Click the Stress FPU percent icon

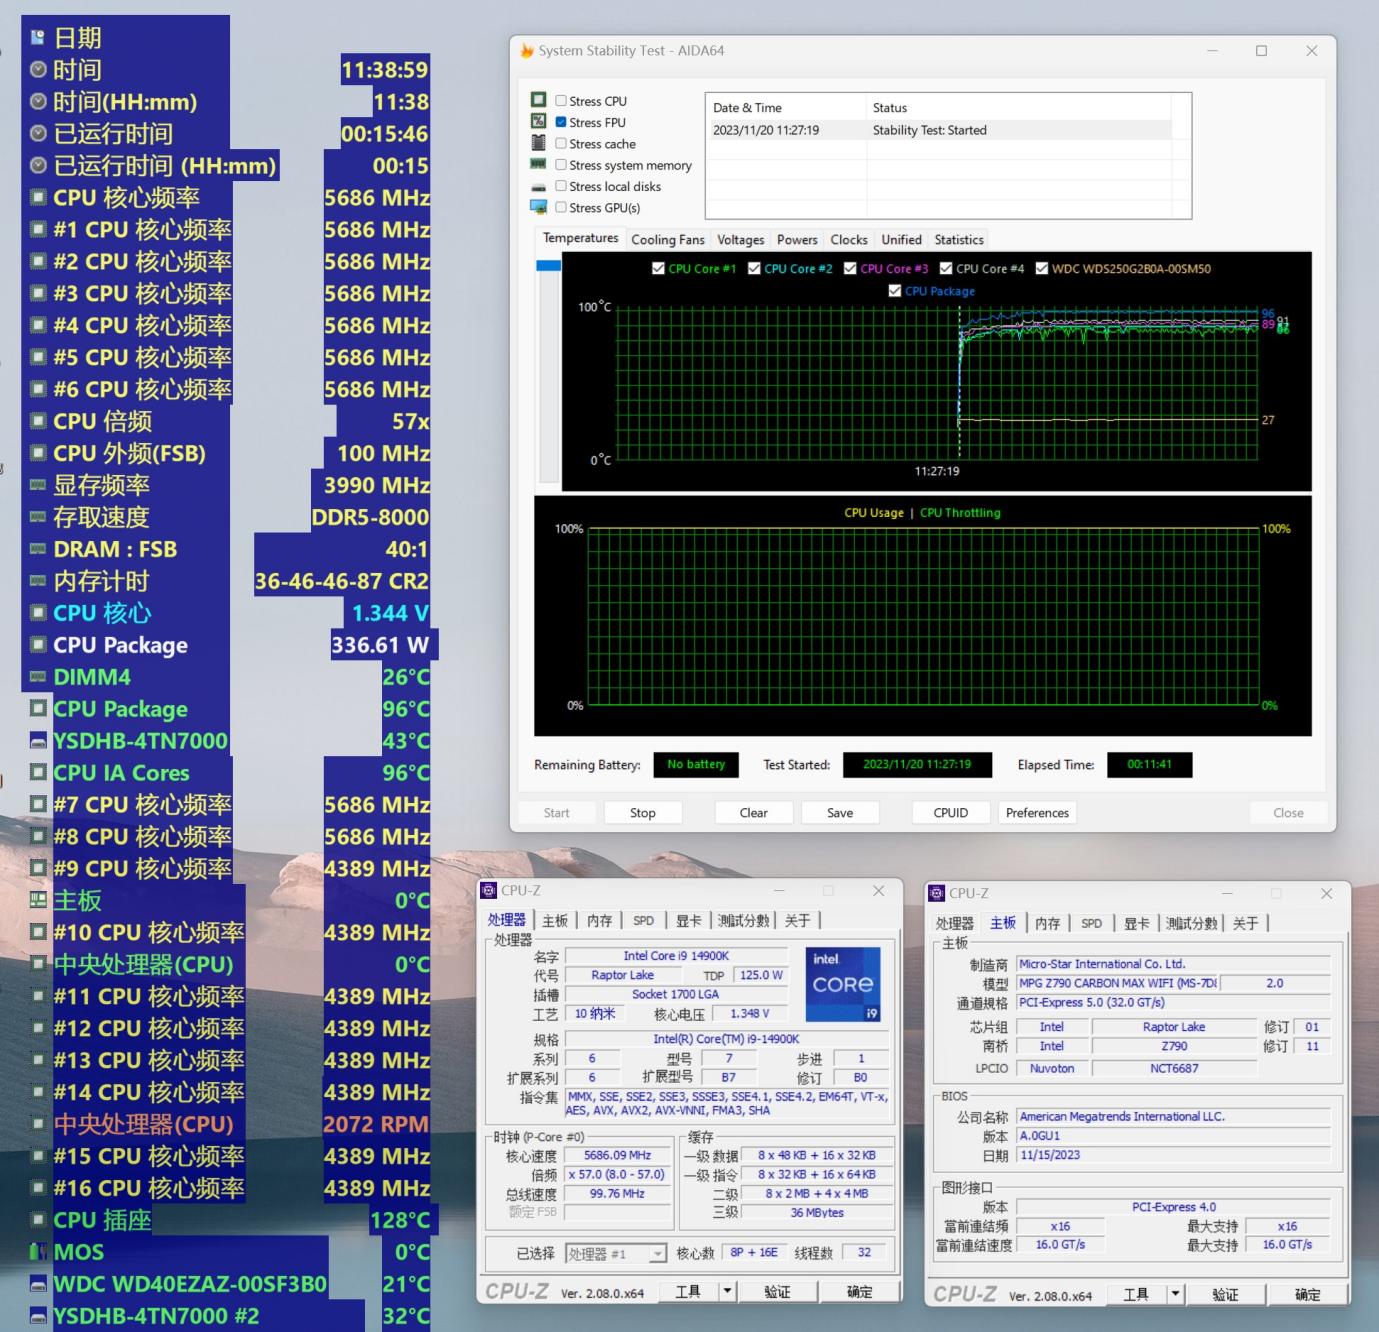(x=538, y=121)
